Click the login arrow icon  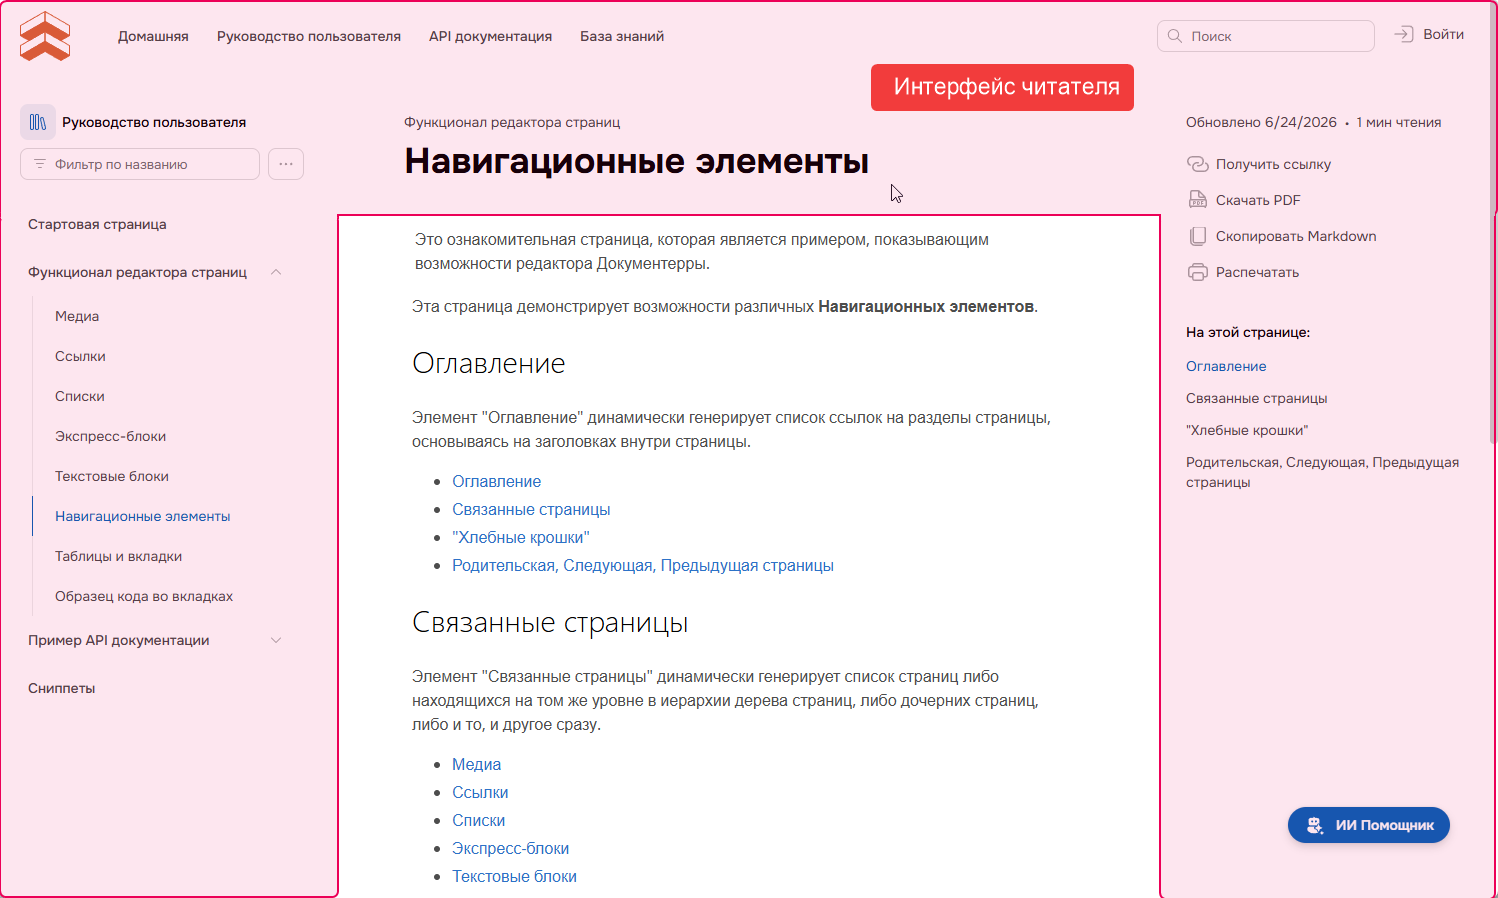(x=1404, y=34)
